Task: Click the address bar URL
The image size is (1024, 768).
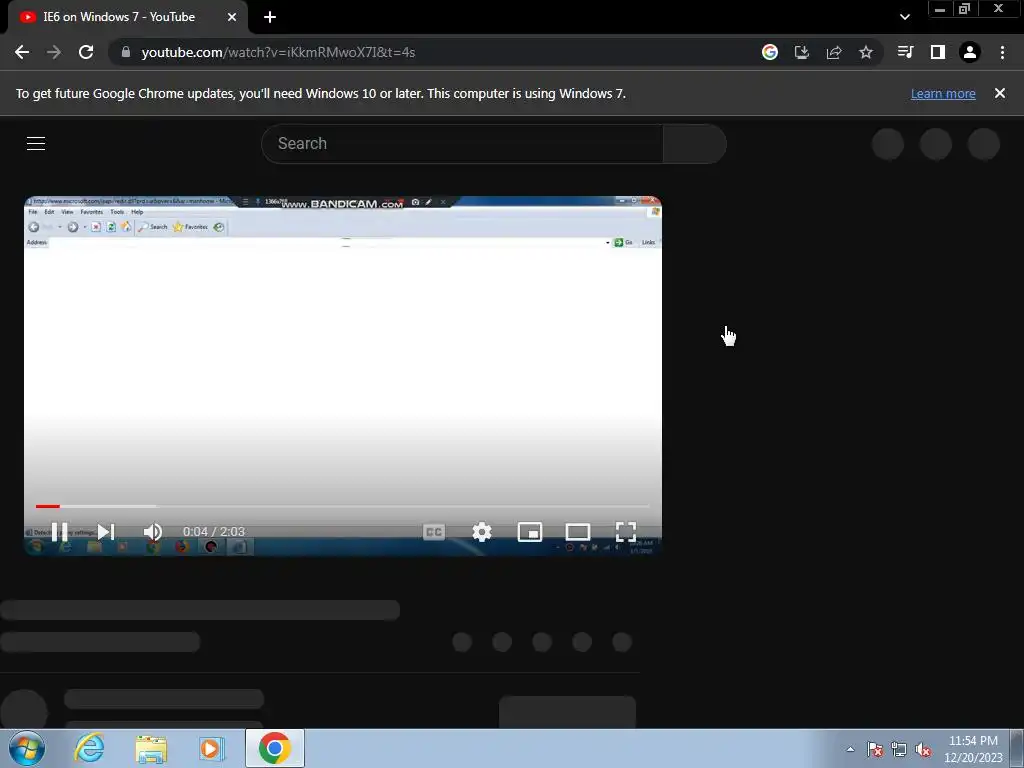Action: point(278,52)
